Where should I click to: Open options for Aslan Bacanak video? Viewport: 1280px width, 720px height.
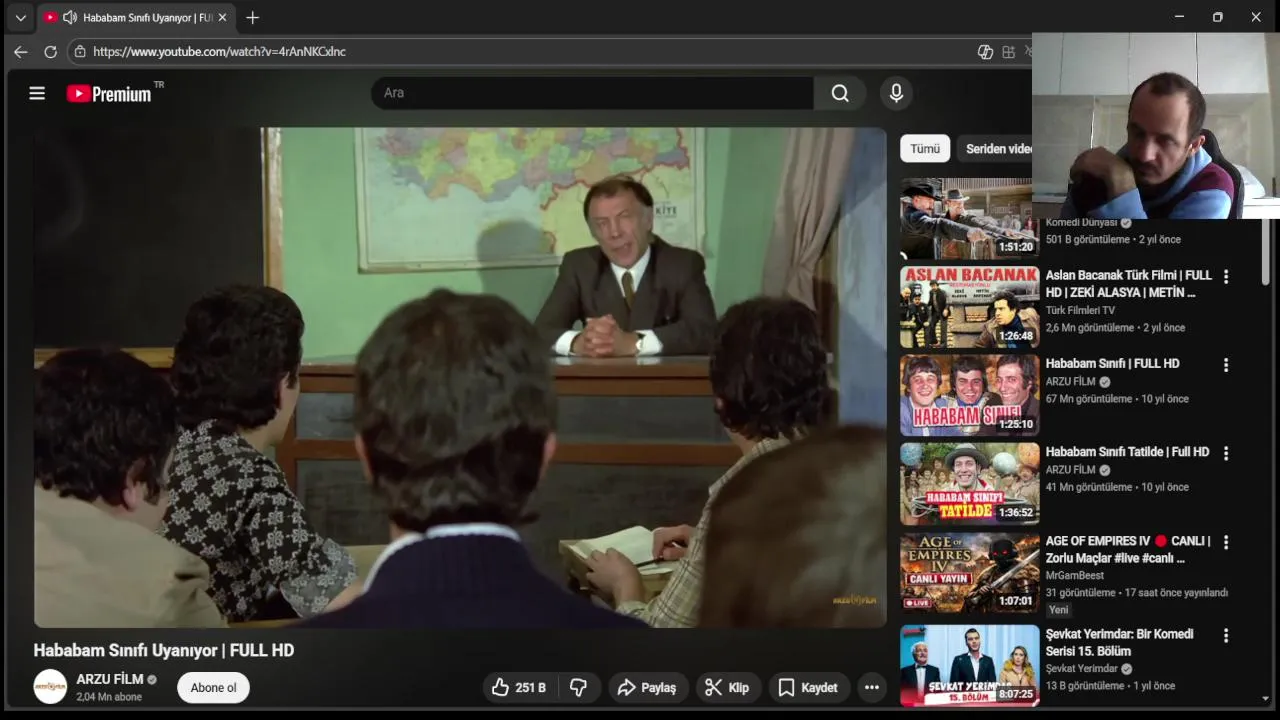pos(1226,277)
